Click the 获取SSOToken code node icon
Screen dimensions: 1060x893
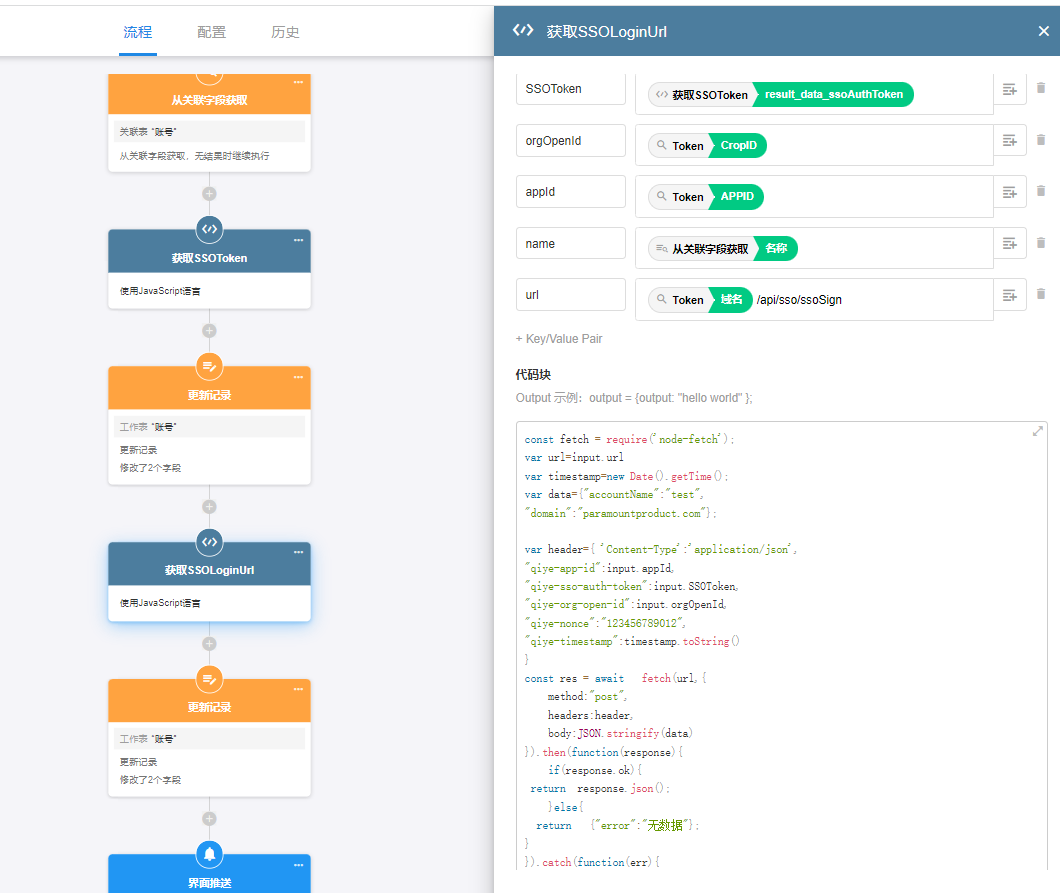tap(209, 229)
